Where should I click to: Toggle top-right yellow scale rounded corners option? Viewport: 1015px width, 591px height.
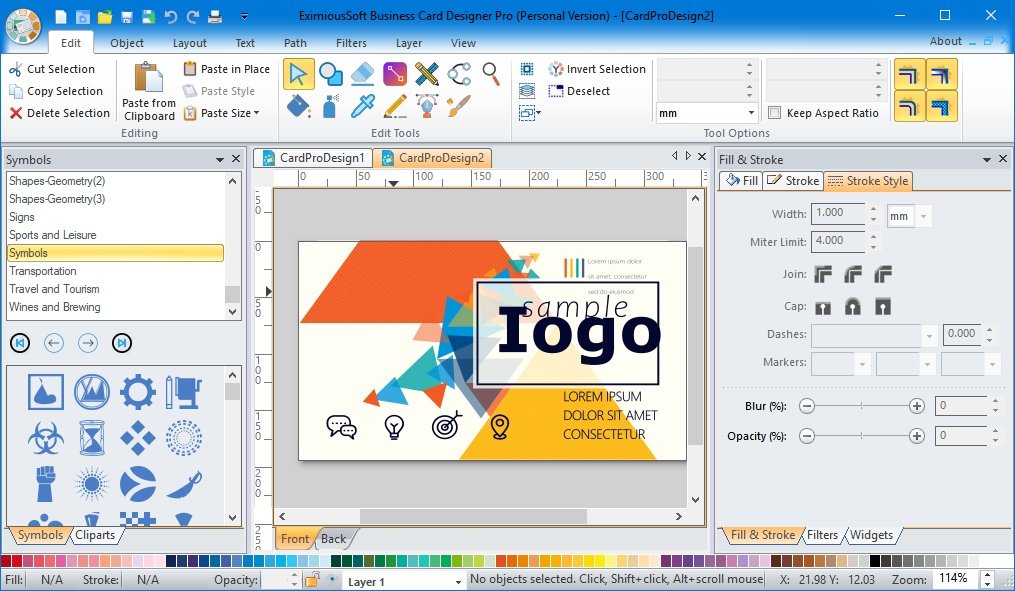click(x=942, y=74)
